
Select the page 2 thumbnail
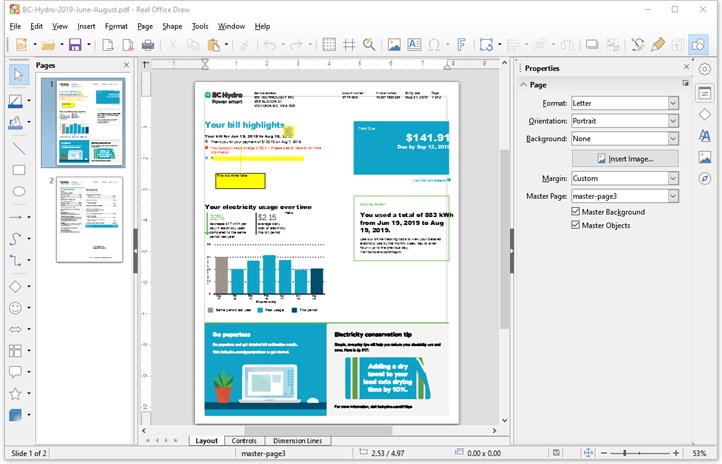click(89, 220)
